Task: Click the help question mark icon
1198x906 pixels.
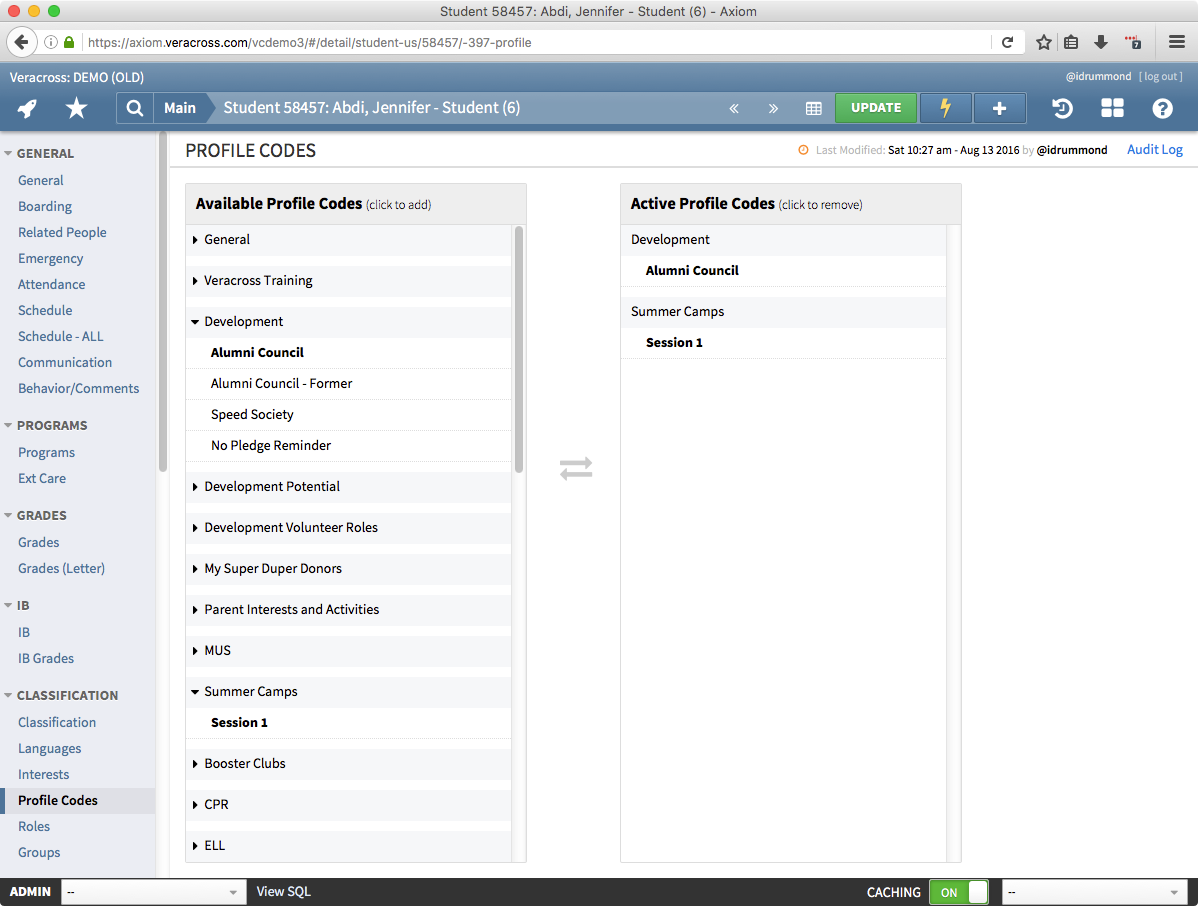Action: click(1161, 108)
